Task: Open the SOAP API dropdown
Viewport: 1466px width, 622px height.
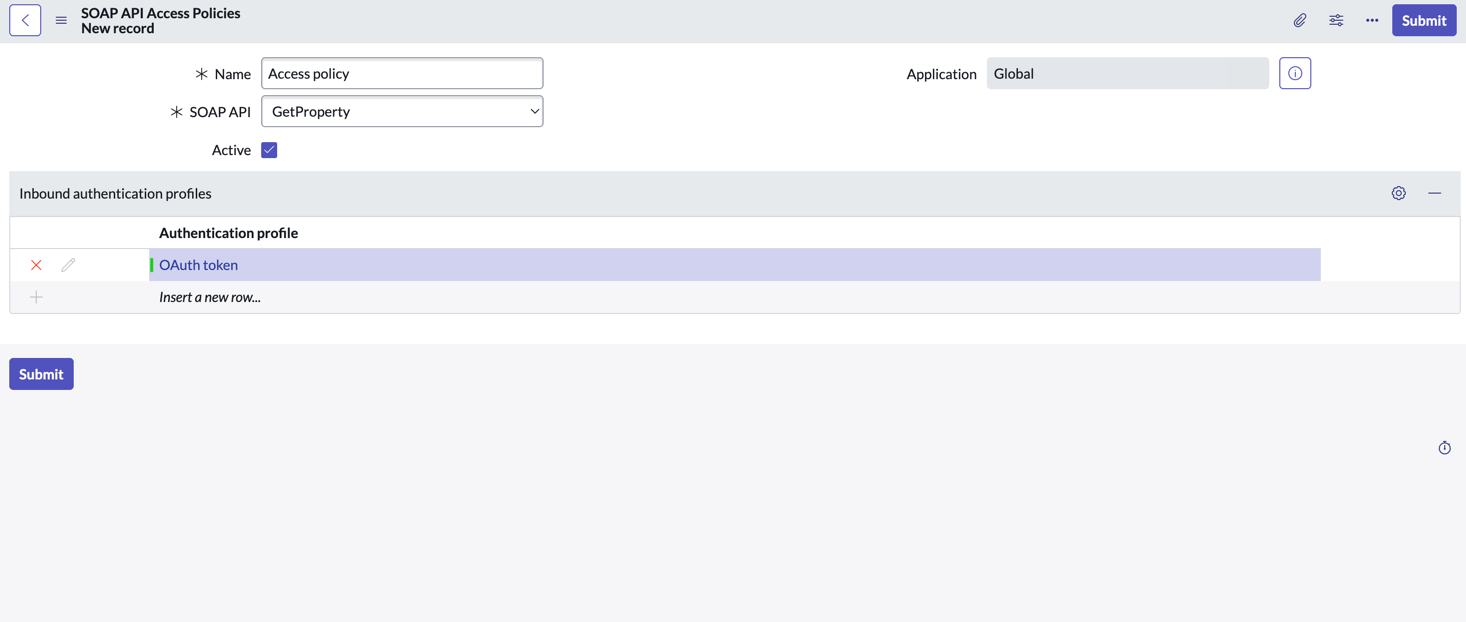Action: click(x=402, y=111)
